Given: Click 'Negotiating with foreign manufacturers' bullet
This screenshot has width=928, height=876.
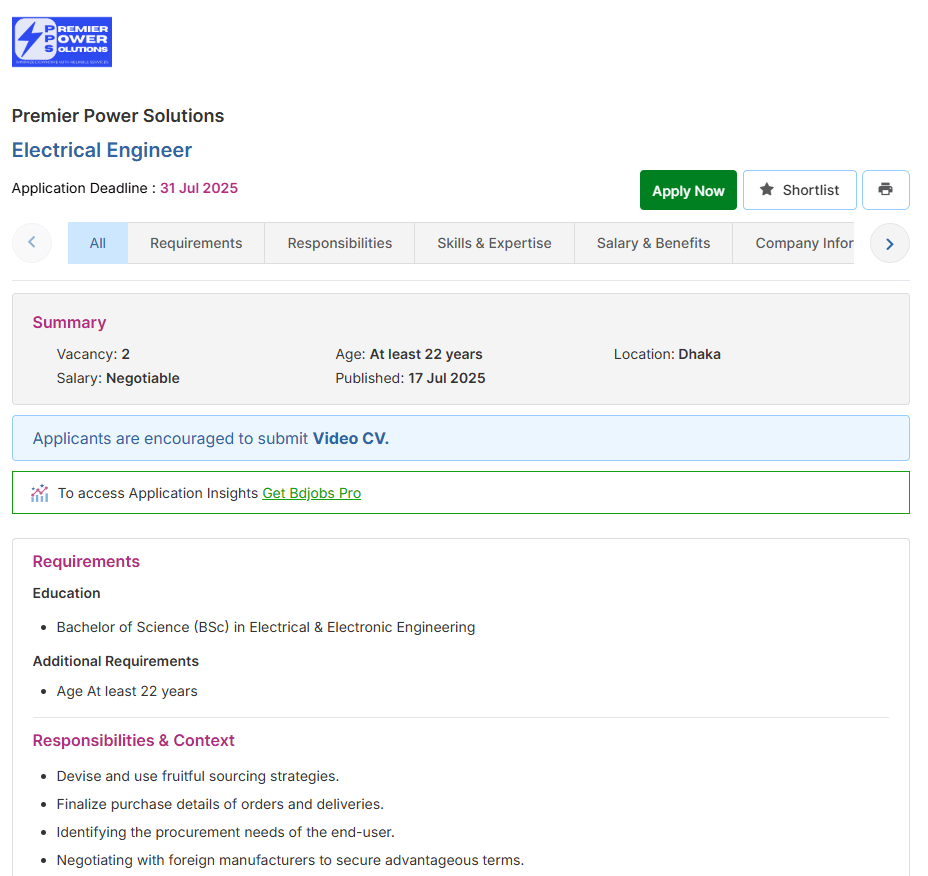Looking at the screenshot, I should click(x=290, y=860).
